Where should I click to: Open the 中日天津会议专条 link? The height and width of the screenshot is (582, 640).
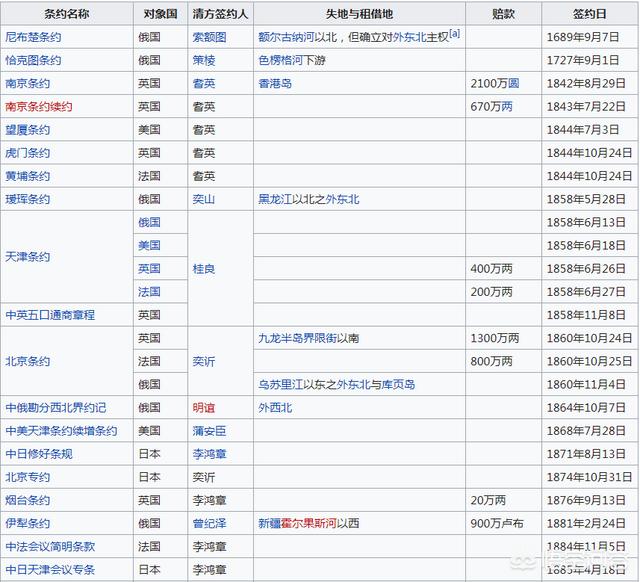pyautogui.click(x=50, y=570)
